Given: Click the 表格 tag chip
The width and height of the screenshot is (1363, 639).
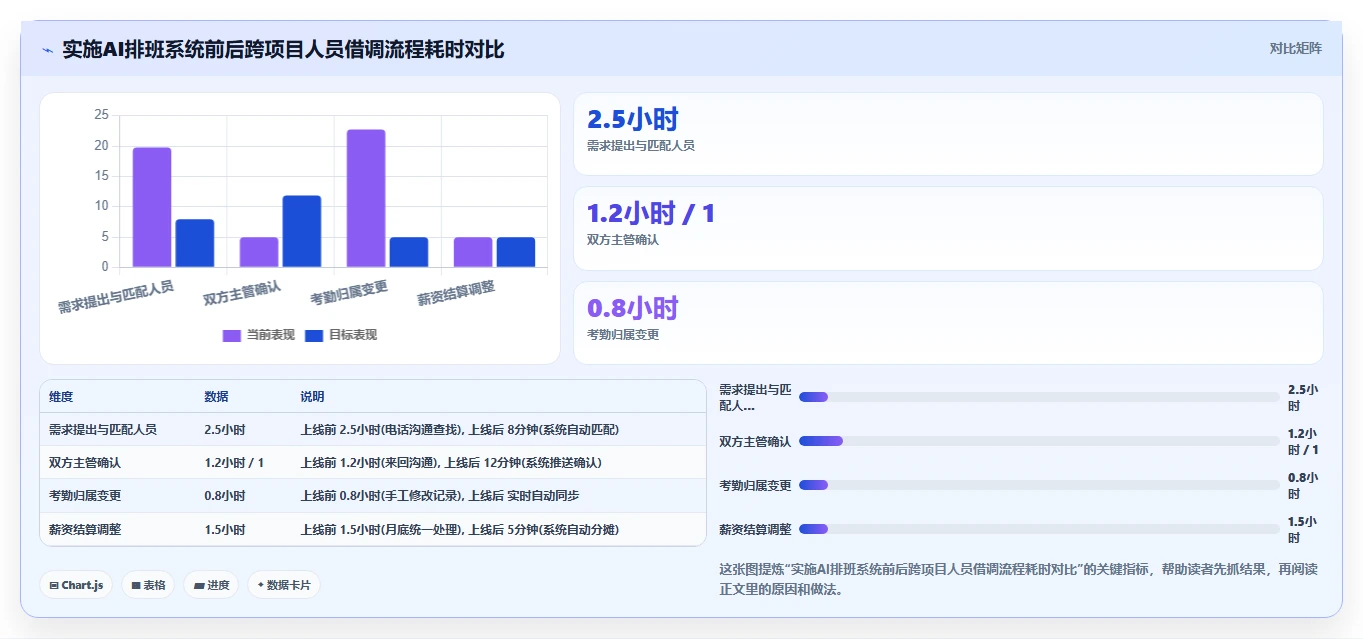Looking at the screenshot, I should coord(148,585).
